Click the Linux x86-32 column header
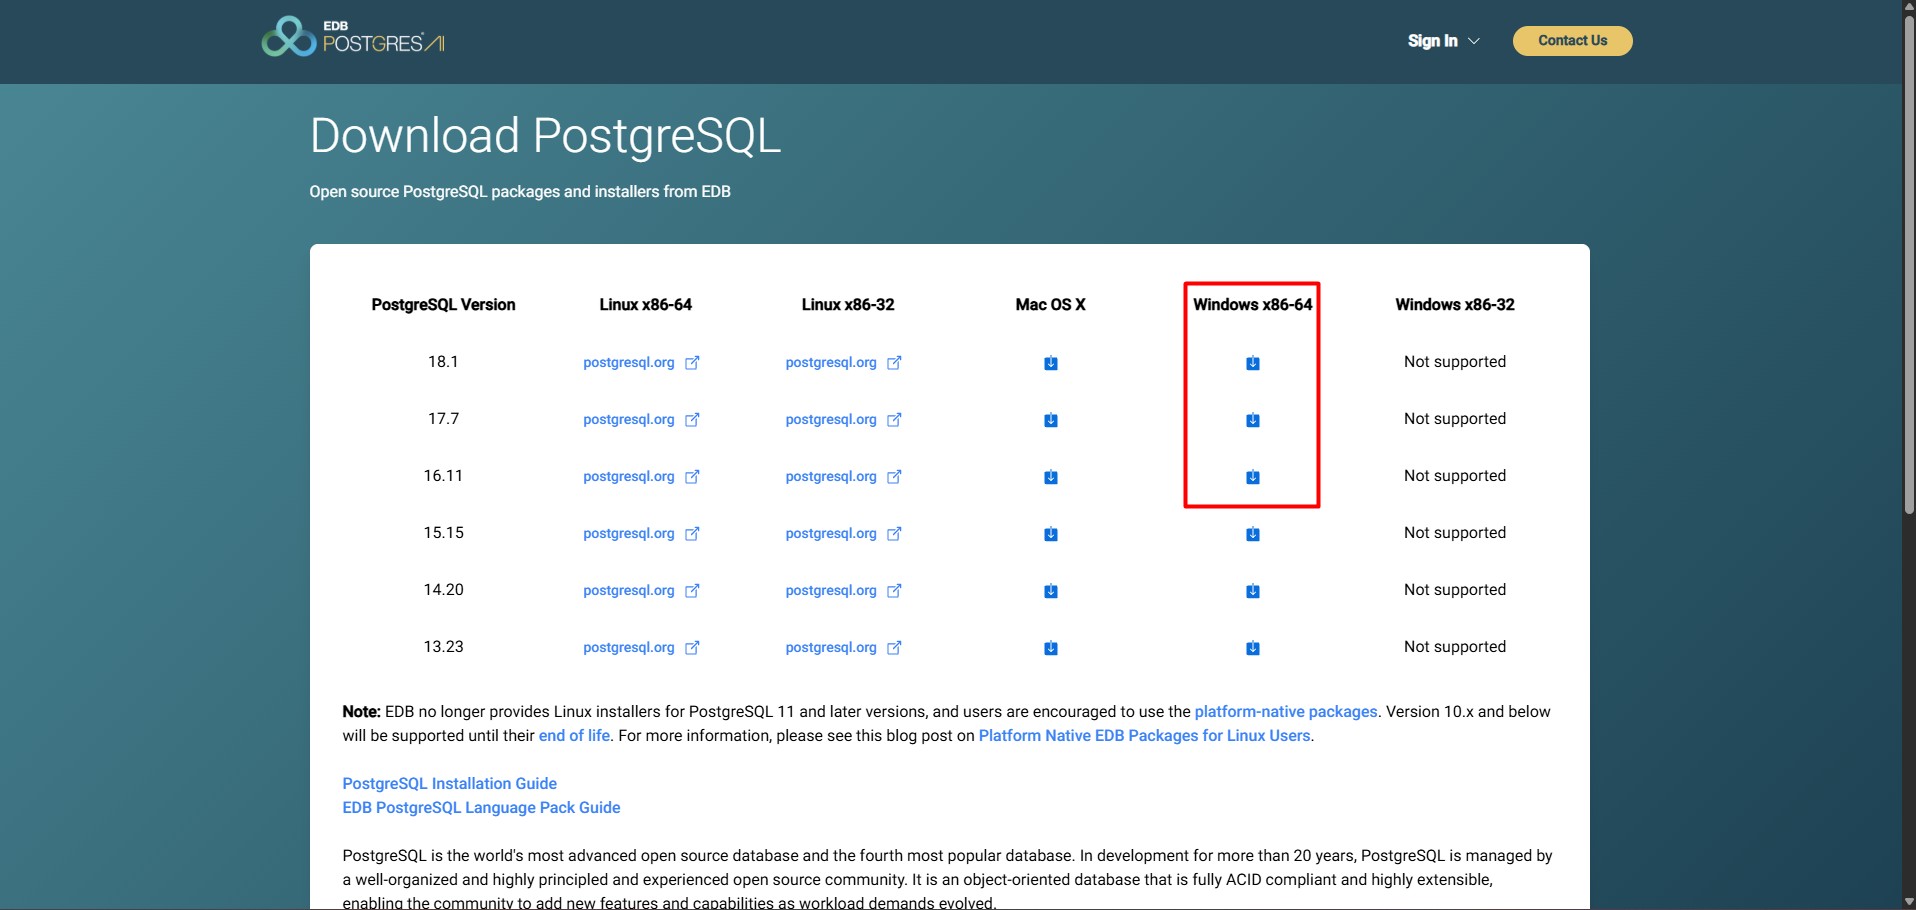The image size is (1916, 910). 848,304
